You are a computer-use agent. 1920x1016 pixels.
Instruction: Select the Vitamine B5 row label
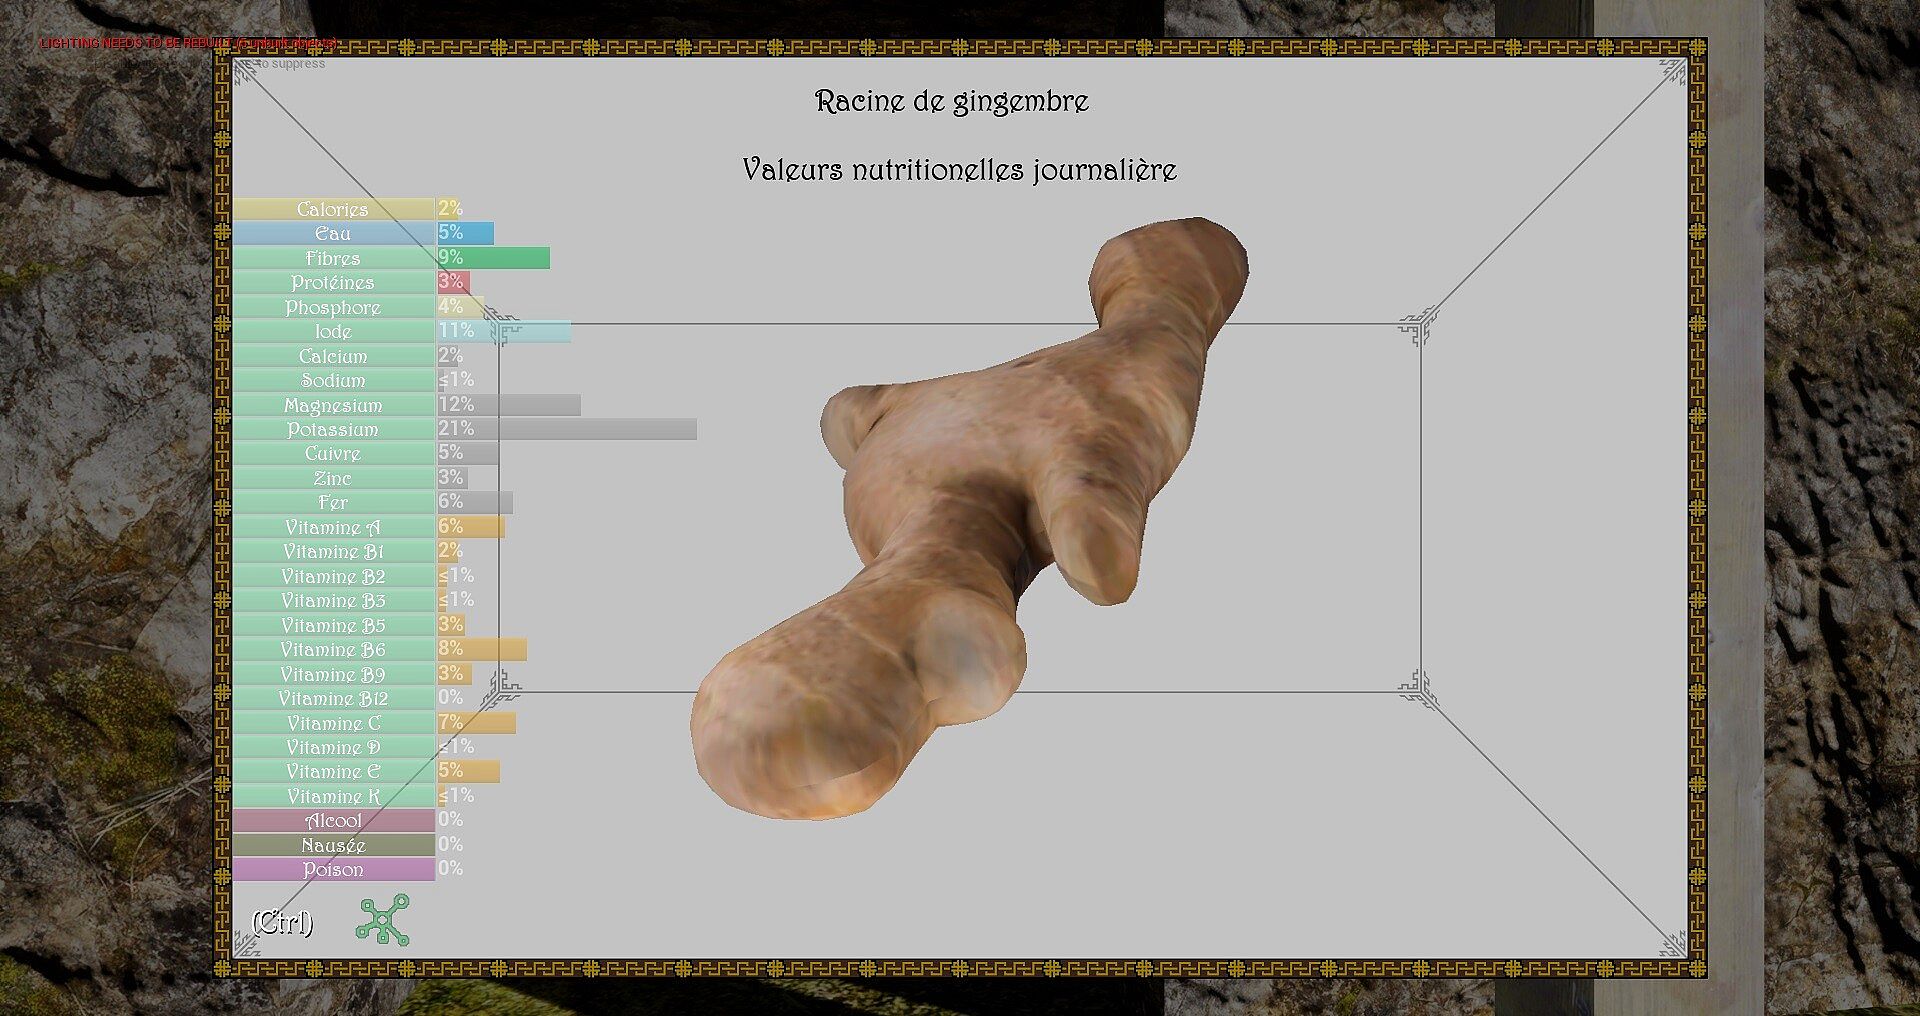(334, 625)
